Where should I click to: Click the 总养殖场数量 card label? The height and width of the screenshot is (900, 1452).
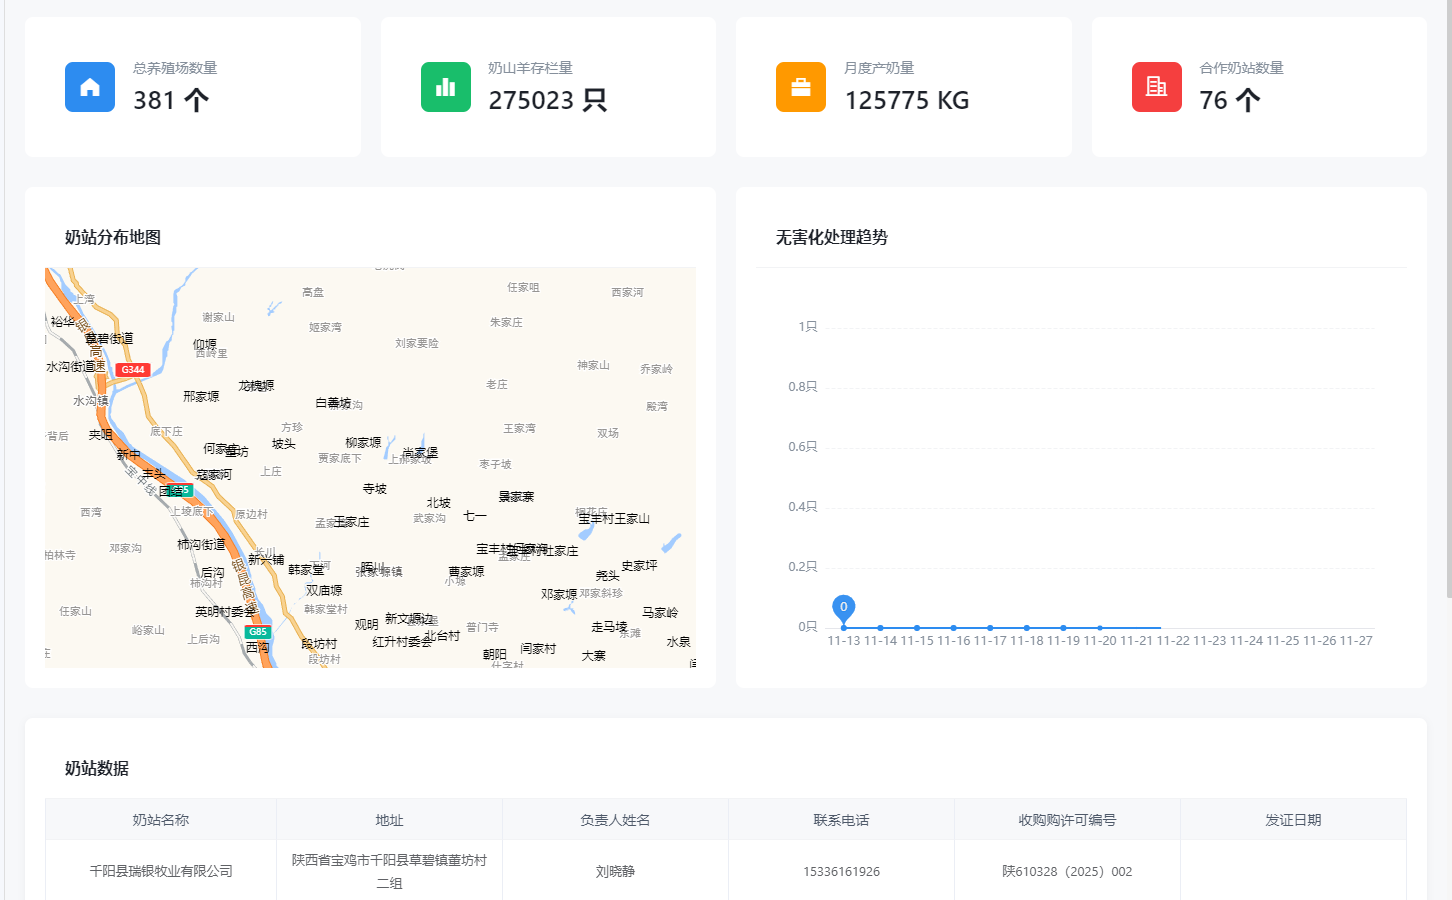pyautogui.click(x=175, y=68)
